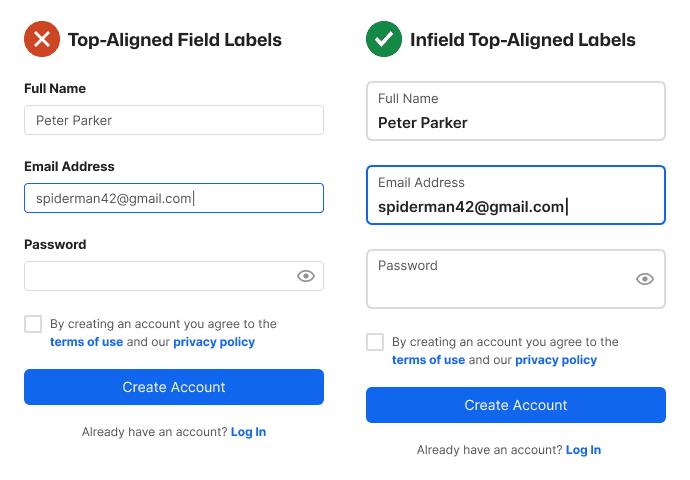
Task: Open the terms of use link in left form
Action: (86, 342)
